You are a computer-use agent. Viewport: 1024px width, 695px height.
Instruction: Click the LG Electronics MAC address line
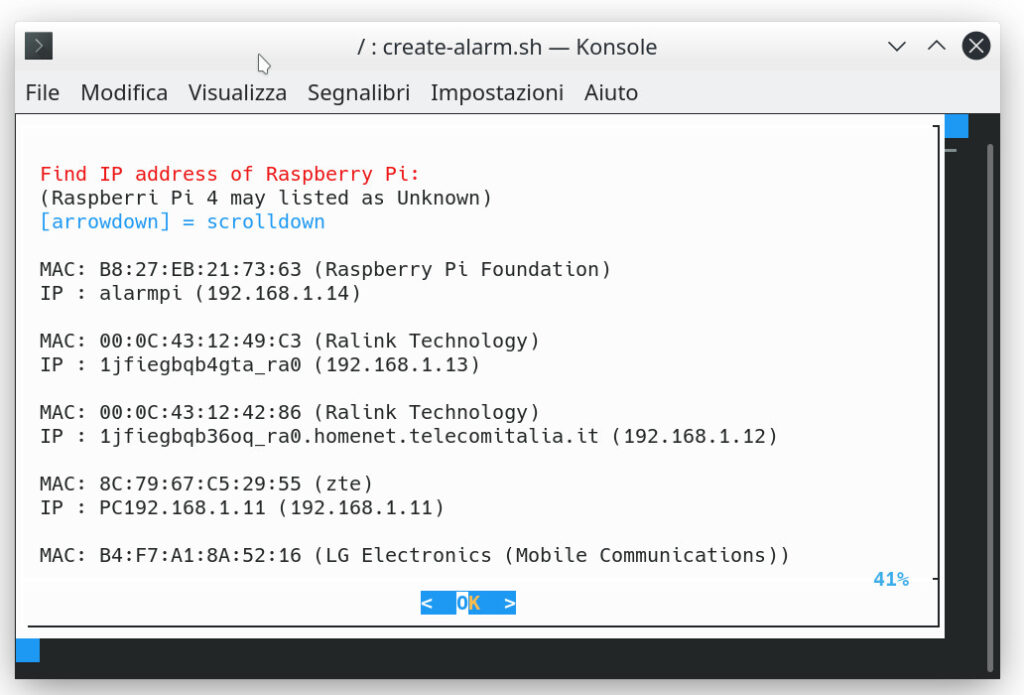[x=414, y=555]
